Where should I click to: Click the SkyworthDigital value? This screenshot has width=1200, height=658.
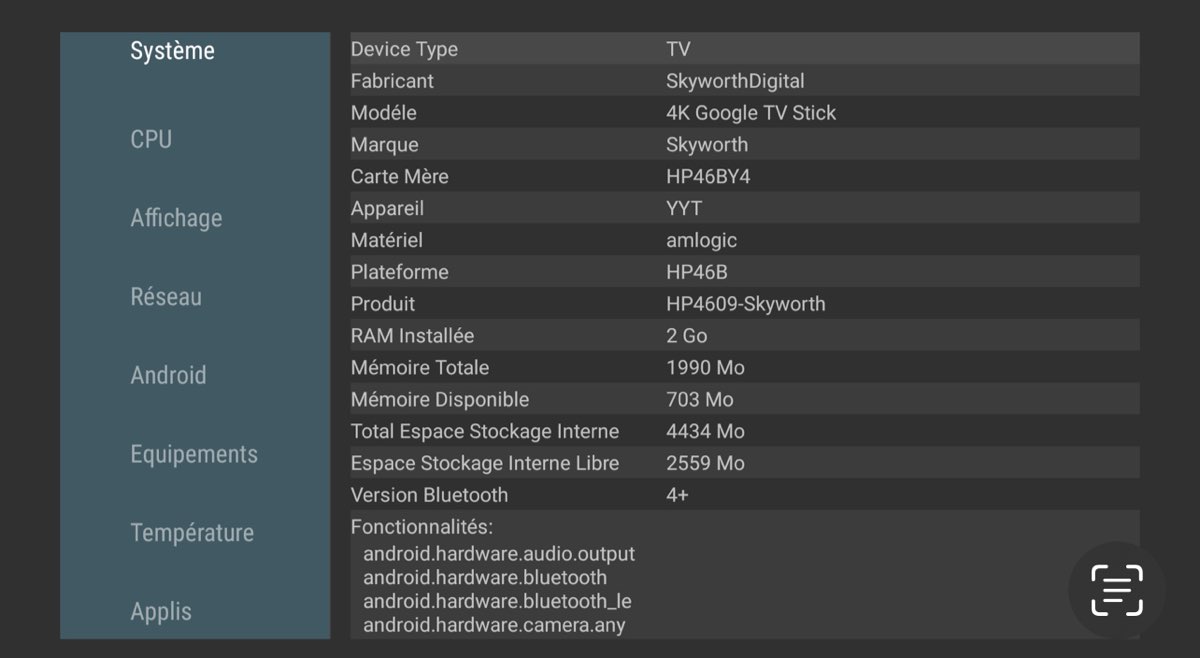[735, 81]
